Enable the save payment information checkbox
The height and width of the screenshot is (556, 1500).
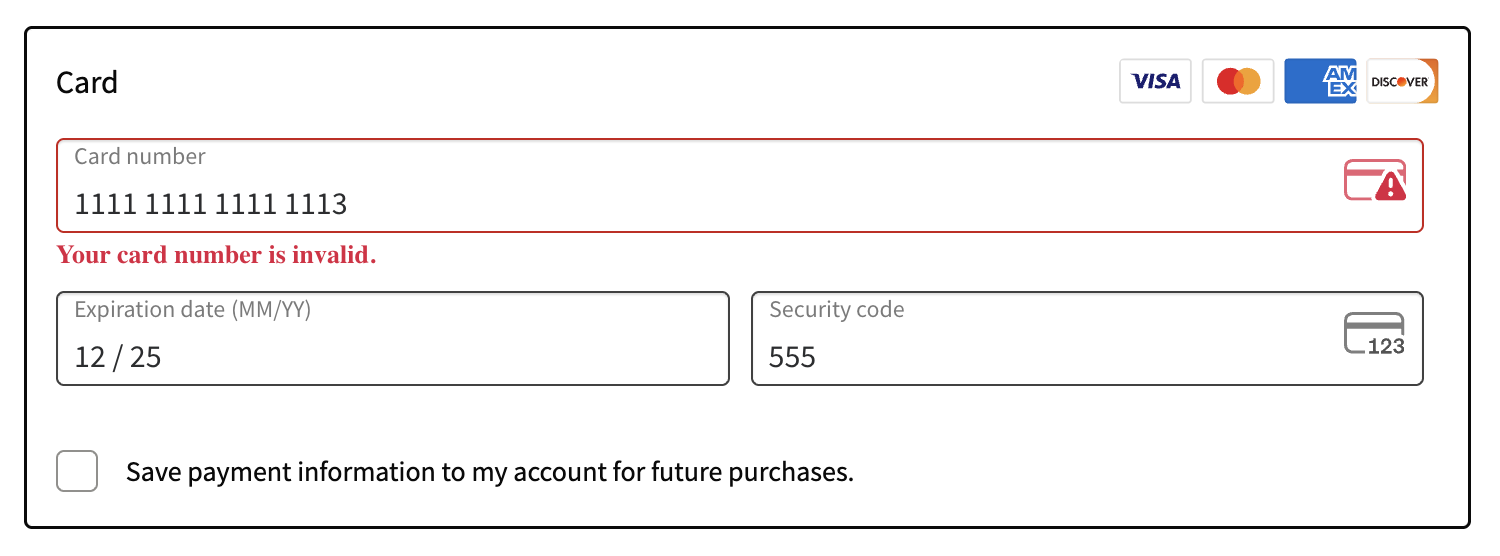(x=77, y=471)
